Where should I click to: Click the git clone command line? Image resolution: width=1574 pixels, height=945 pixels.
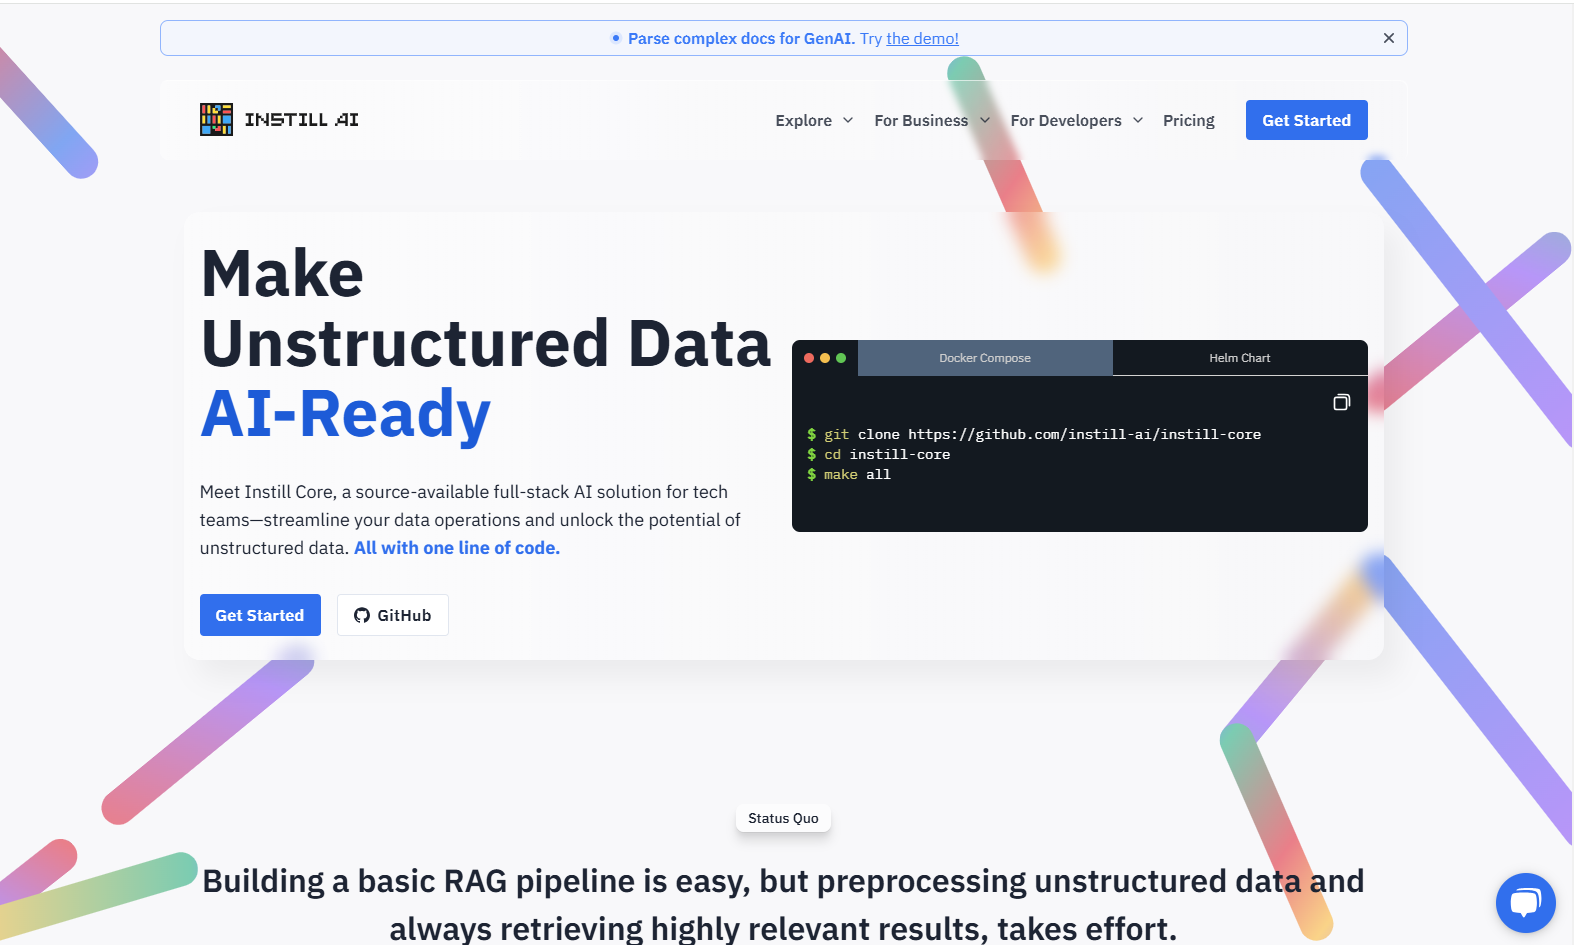(1034, 434)
